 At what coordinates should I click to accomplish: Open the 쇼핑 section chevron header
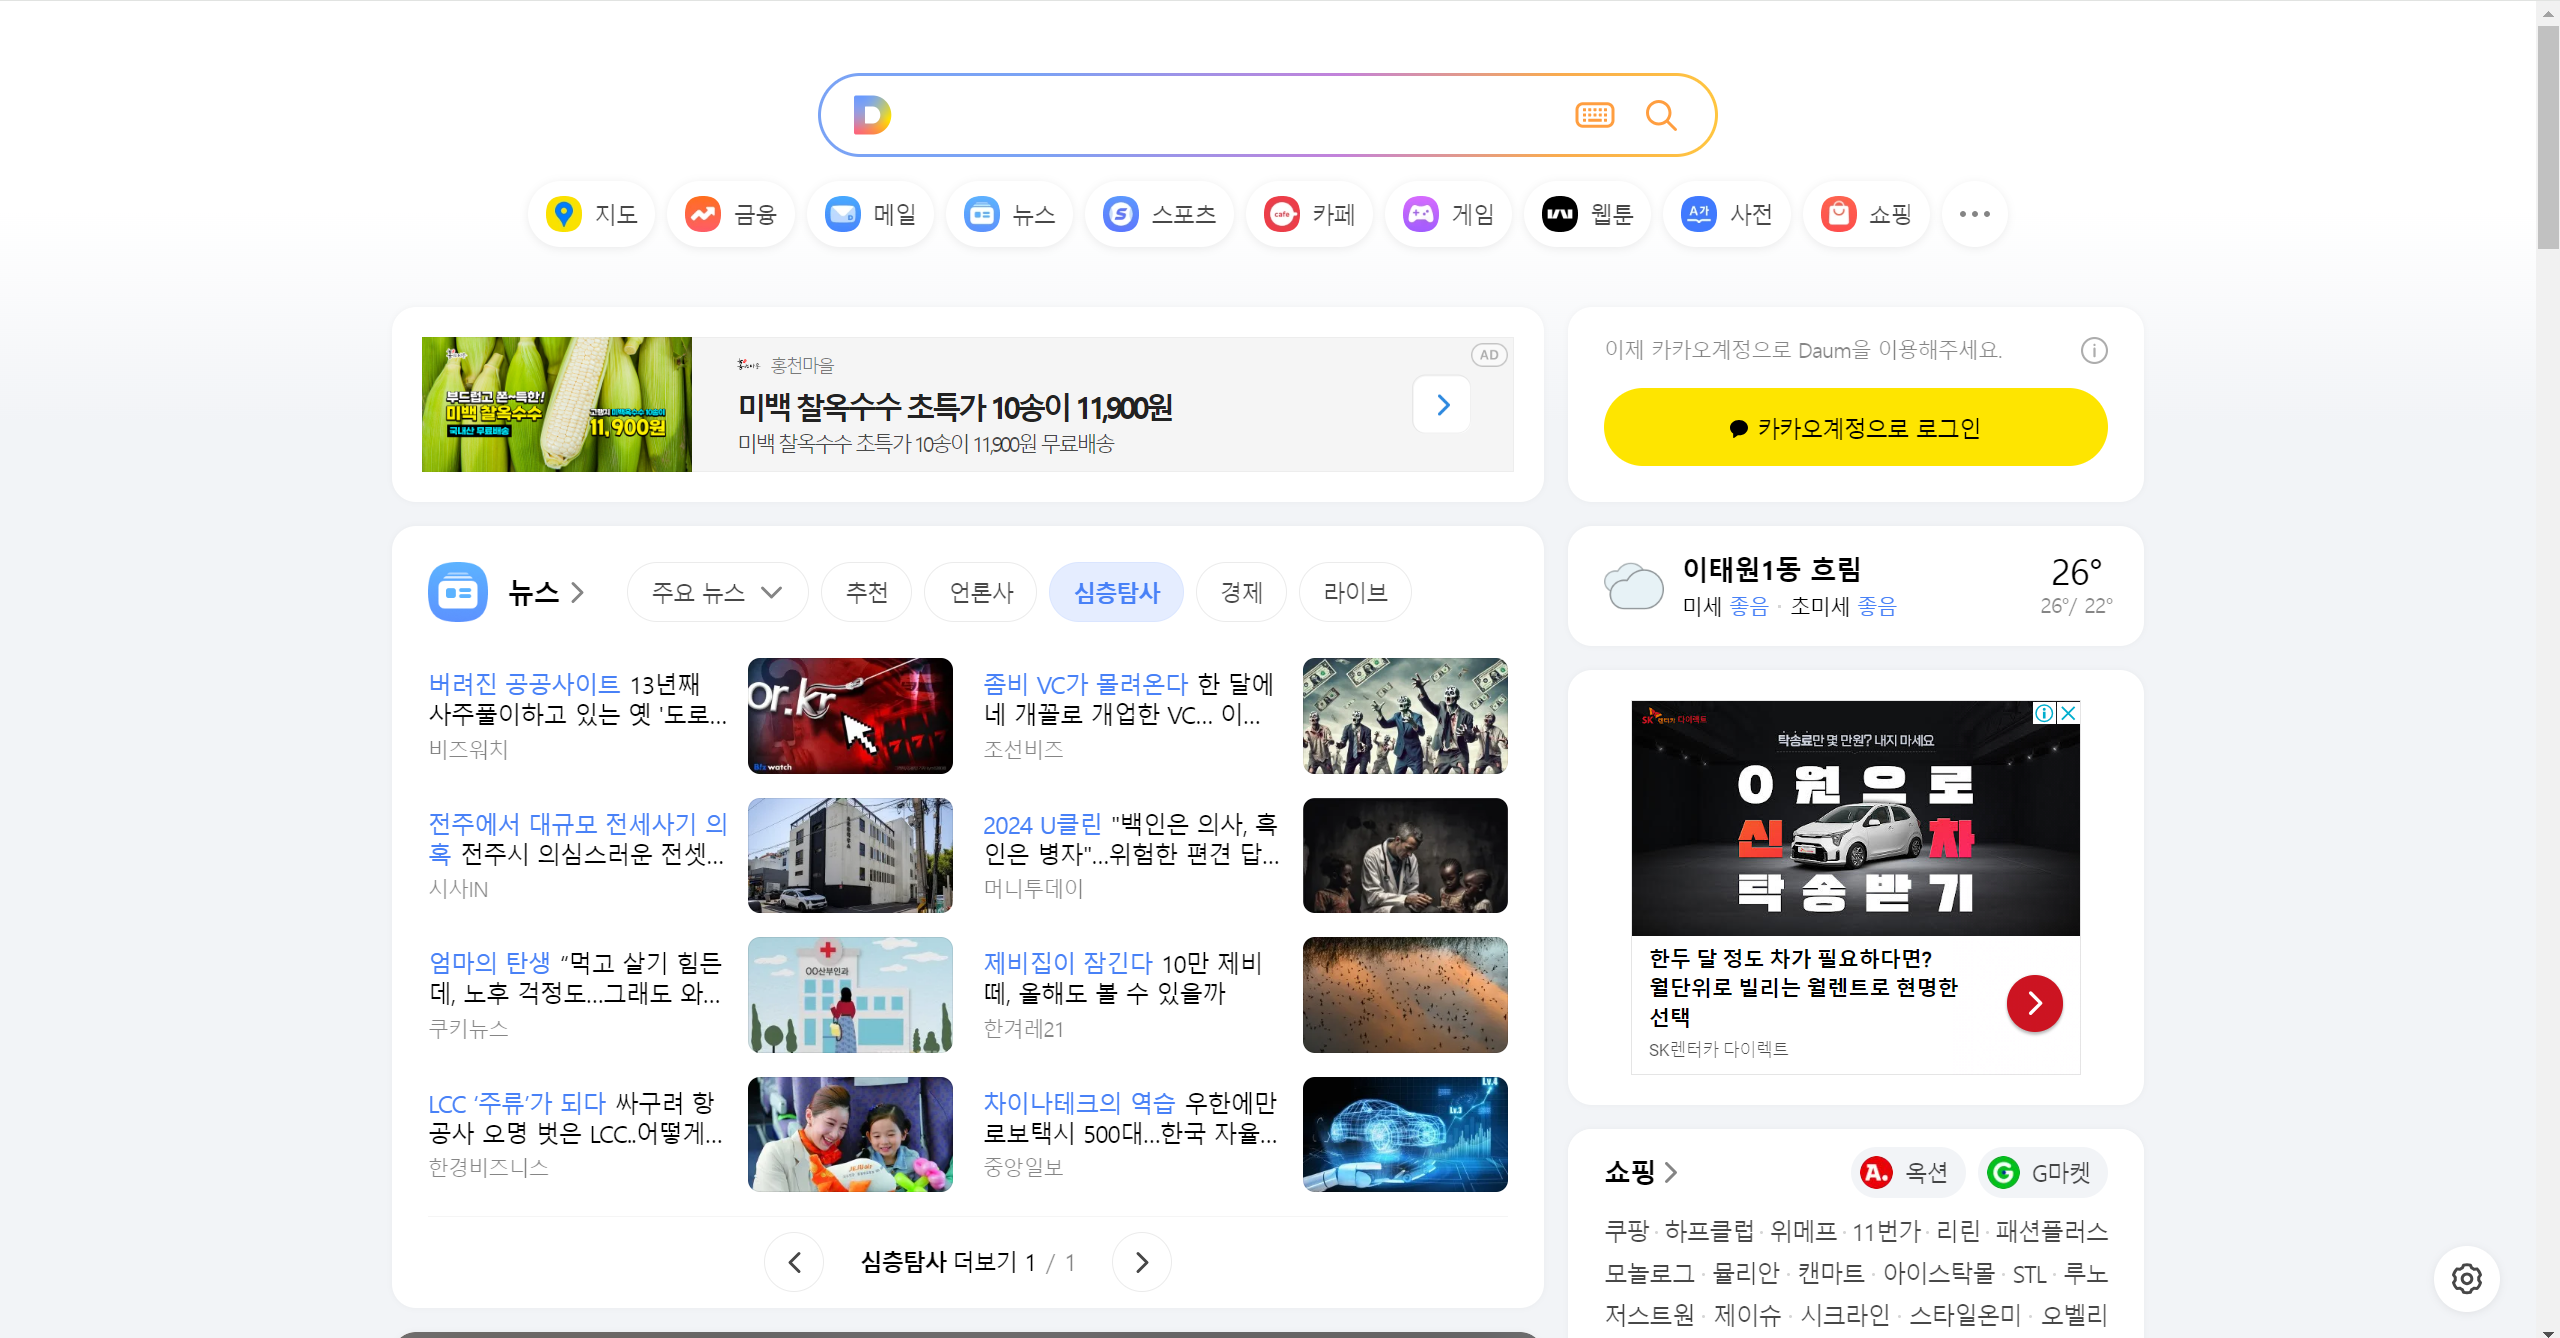click(1640, 1172)
